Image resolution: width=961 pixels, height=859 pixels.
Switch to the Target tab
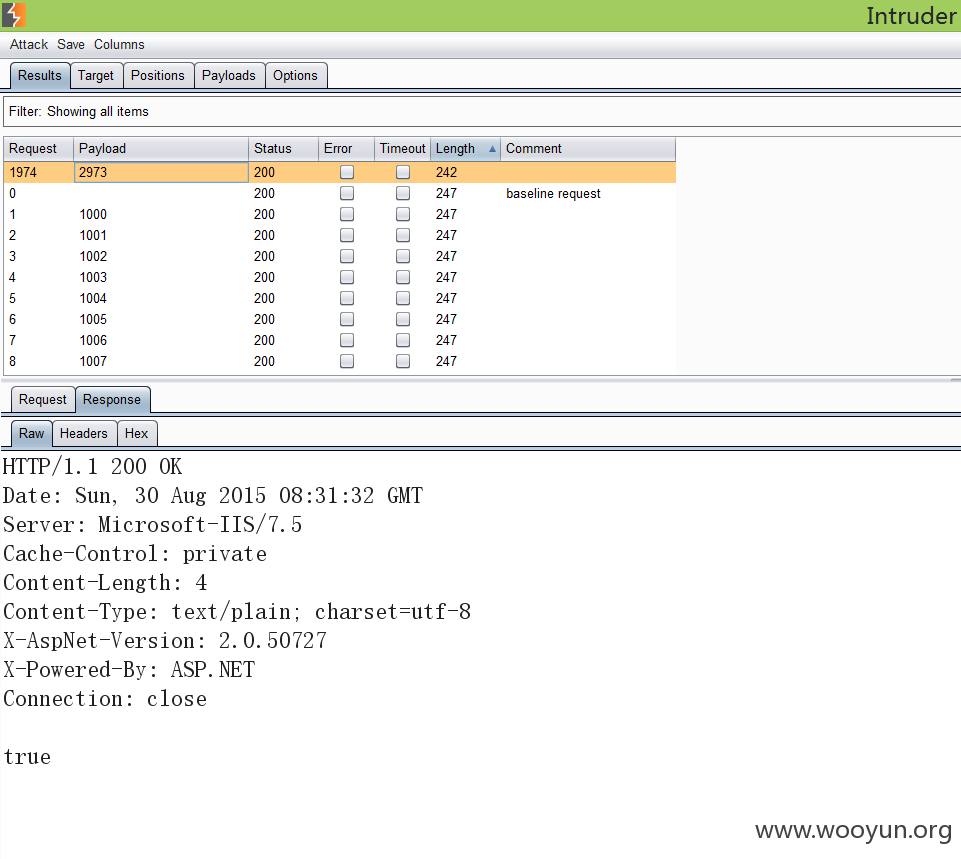96,75
